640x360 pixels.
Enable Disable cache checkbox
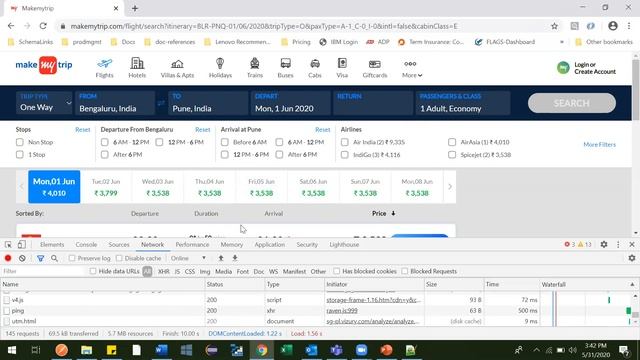tap(119, 258)
